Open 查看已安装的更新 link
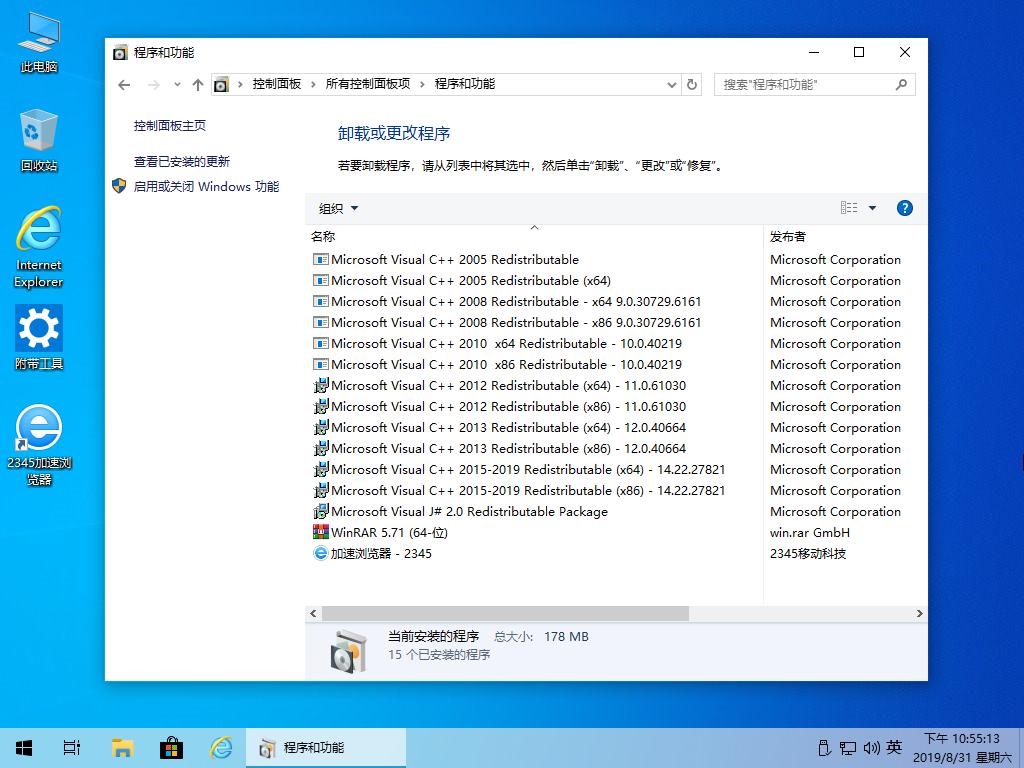The image size is (1024, 768). (182, 161)
